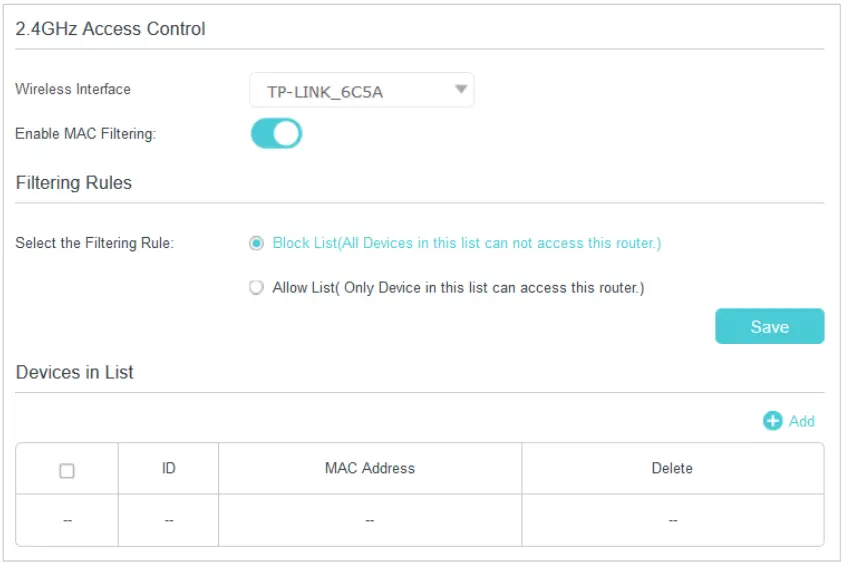Click the Add link text
This screenshot has height=566, width=845.
point(802,421)
